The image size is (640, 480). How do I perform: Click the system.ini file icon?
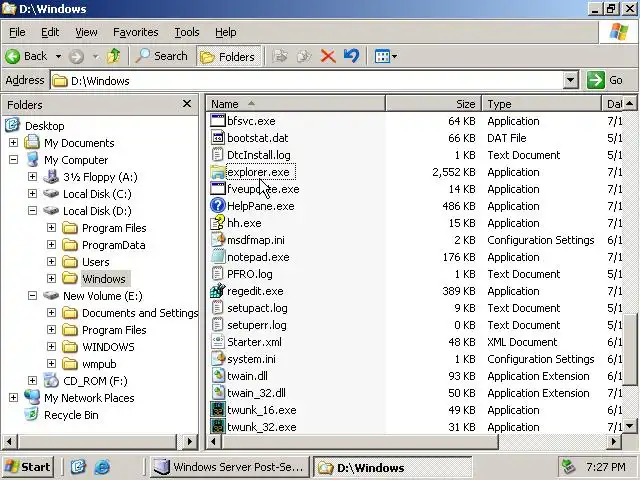(x=218, y=359)
